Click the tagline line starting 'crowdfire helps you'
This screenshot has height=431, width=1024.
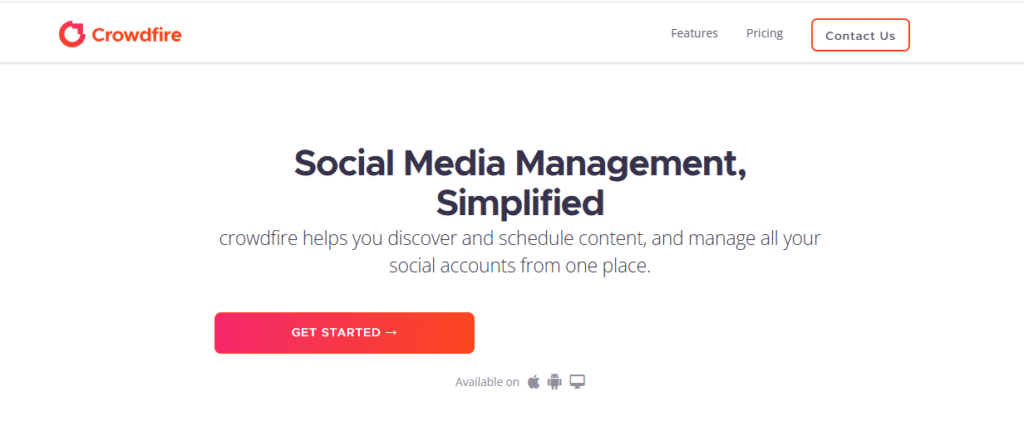tap(520, 238)
